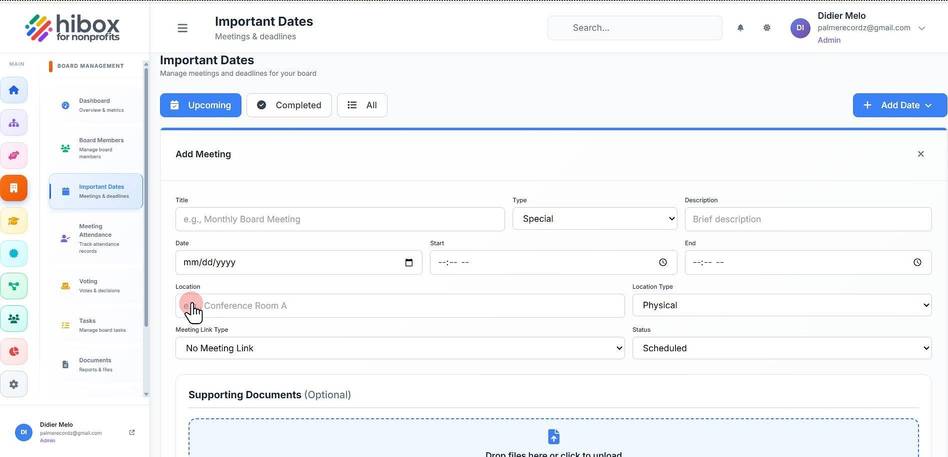948x457 pixels.
Task: Click the Date mm/dd/yyyy field
Action: [299, 262]
